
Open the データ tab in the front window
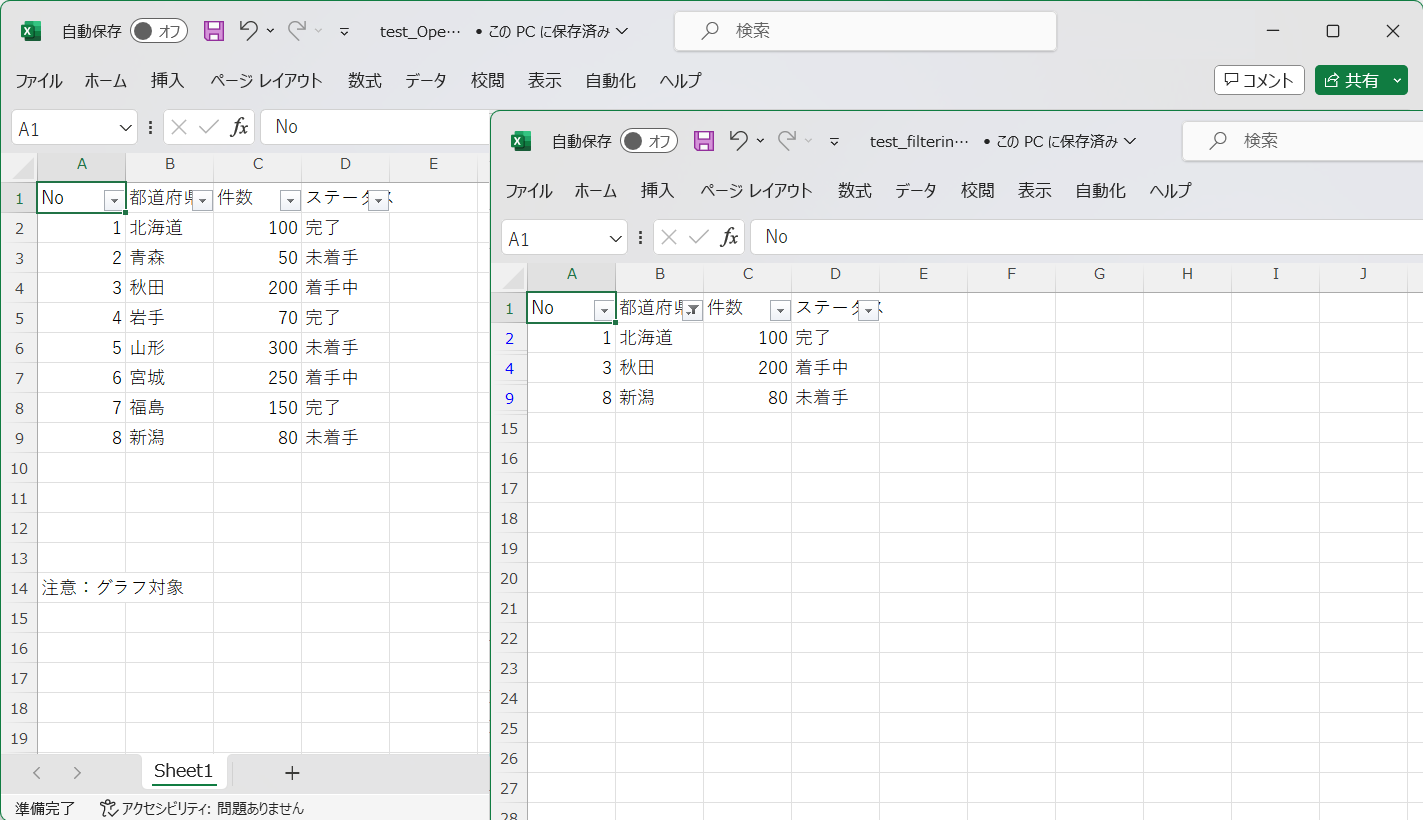(915, 190)
